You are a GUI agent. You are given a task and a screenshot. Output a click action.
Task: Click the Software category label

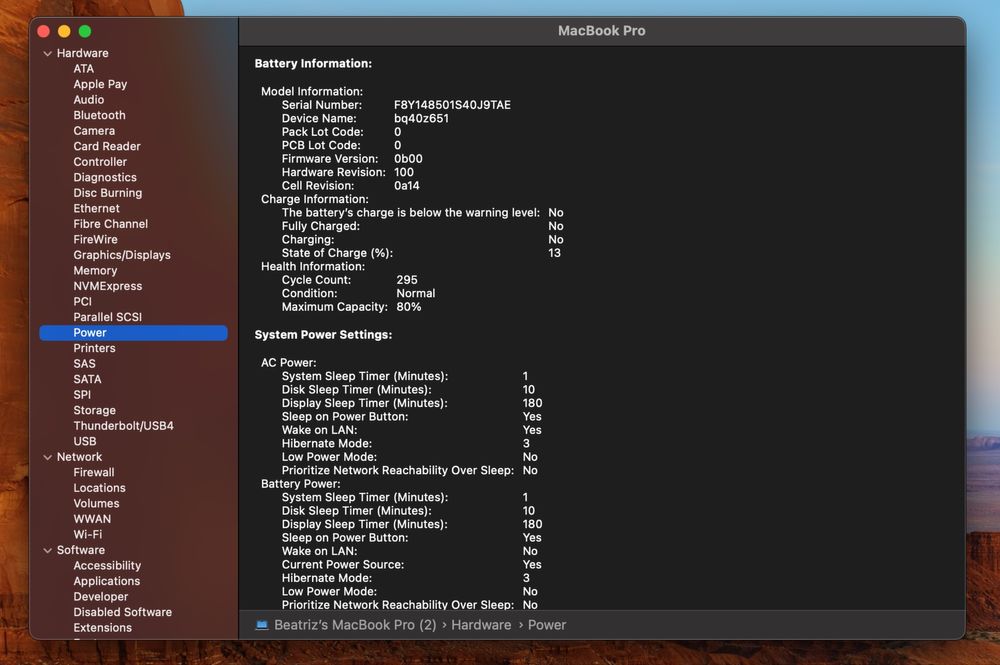coord(80,550)
